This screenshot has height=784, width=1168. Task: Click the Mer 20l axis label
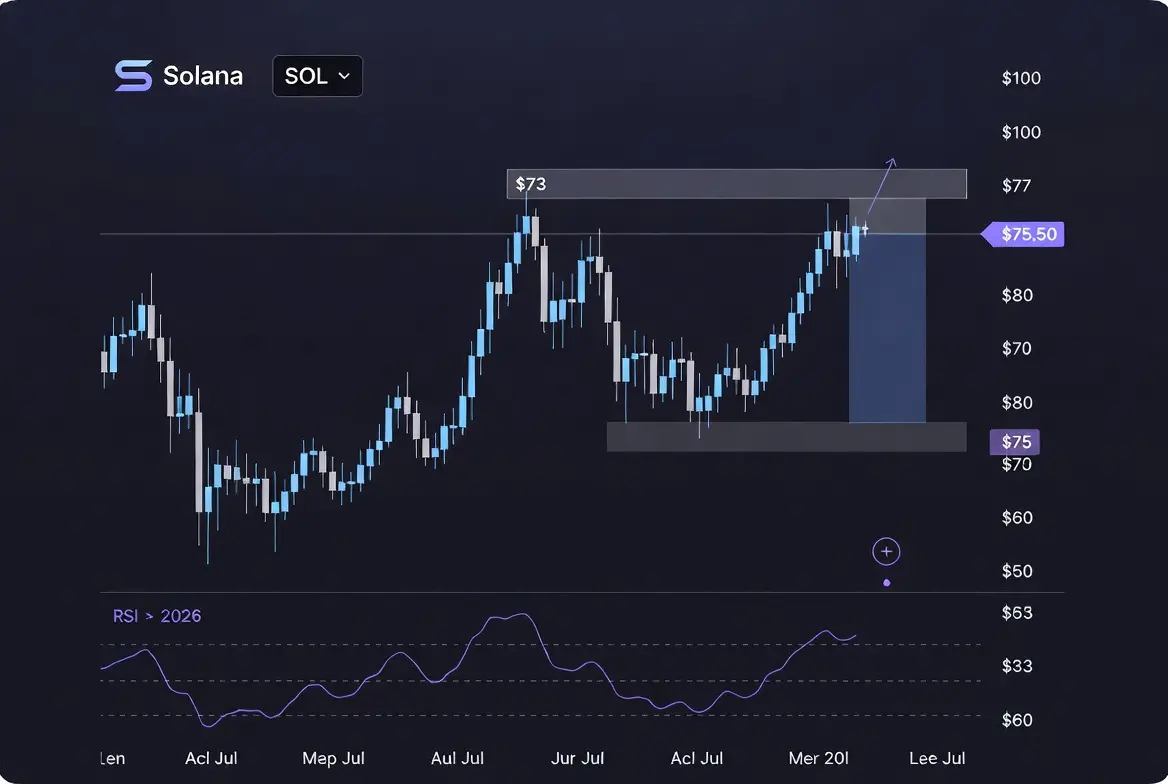(x=819, y=758)
